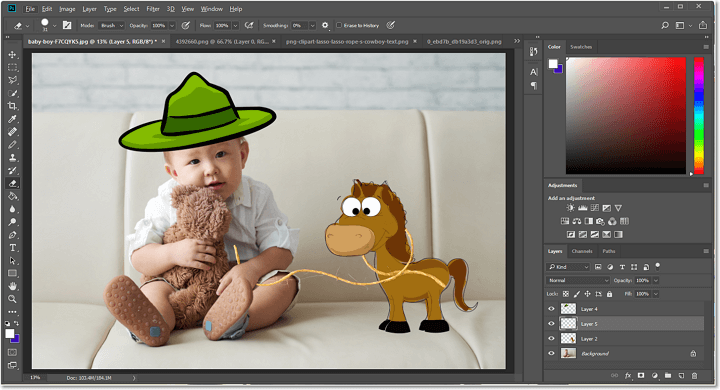Select the Eyedropper tool
This screenshot has width=720, height=390.
(12, 119)
